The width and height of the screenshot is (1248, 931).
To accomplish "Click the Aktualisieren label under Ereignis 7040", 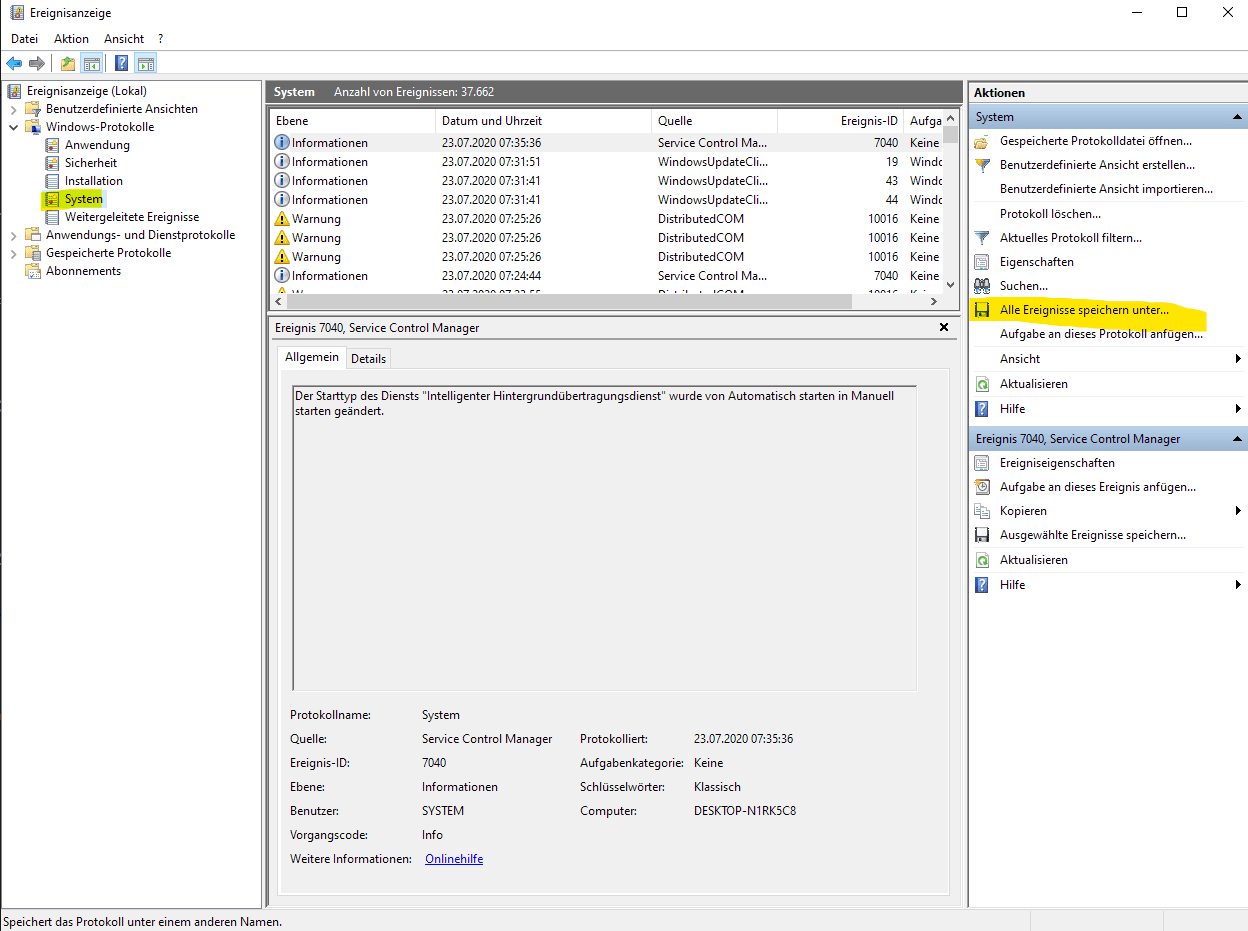I will pyautogui.click(x=1034, y=560).
